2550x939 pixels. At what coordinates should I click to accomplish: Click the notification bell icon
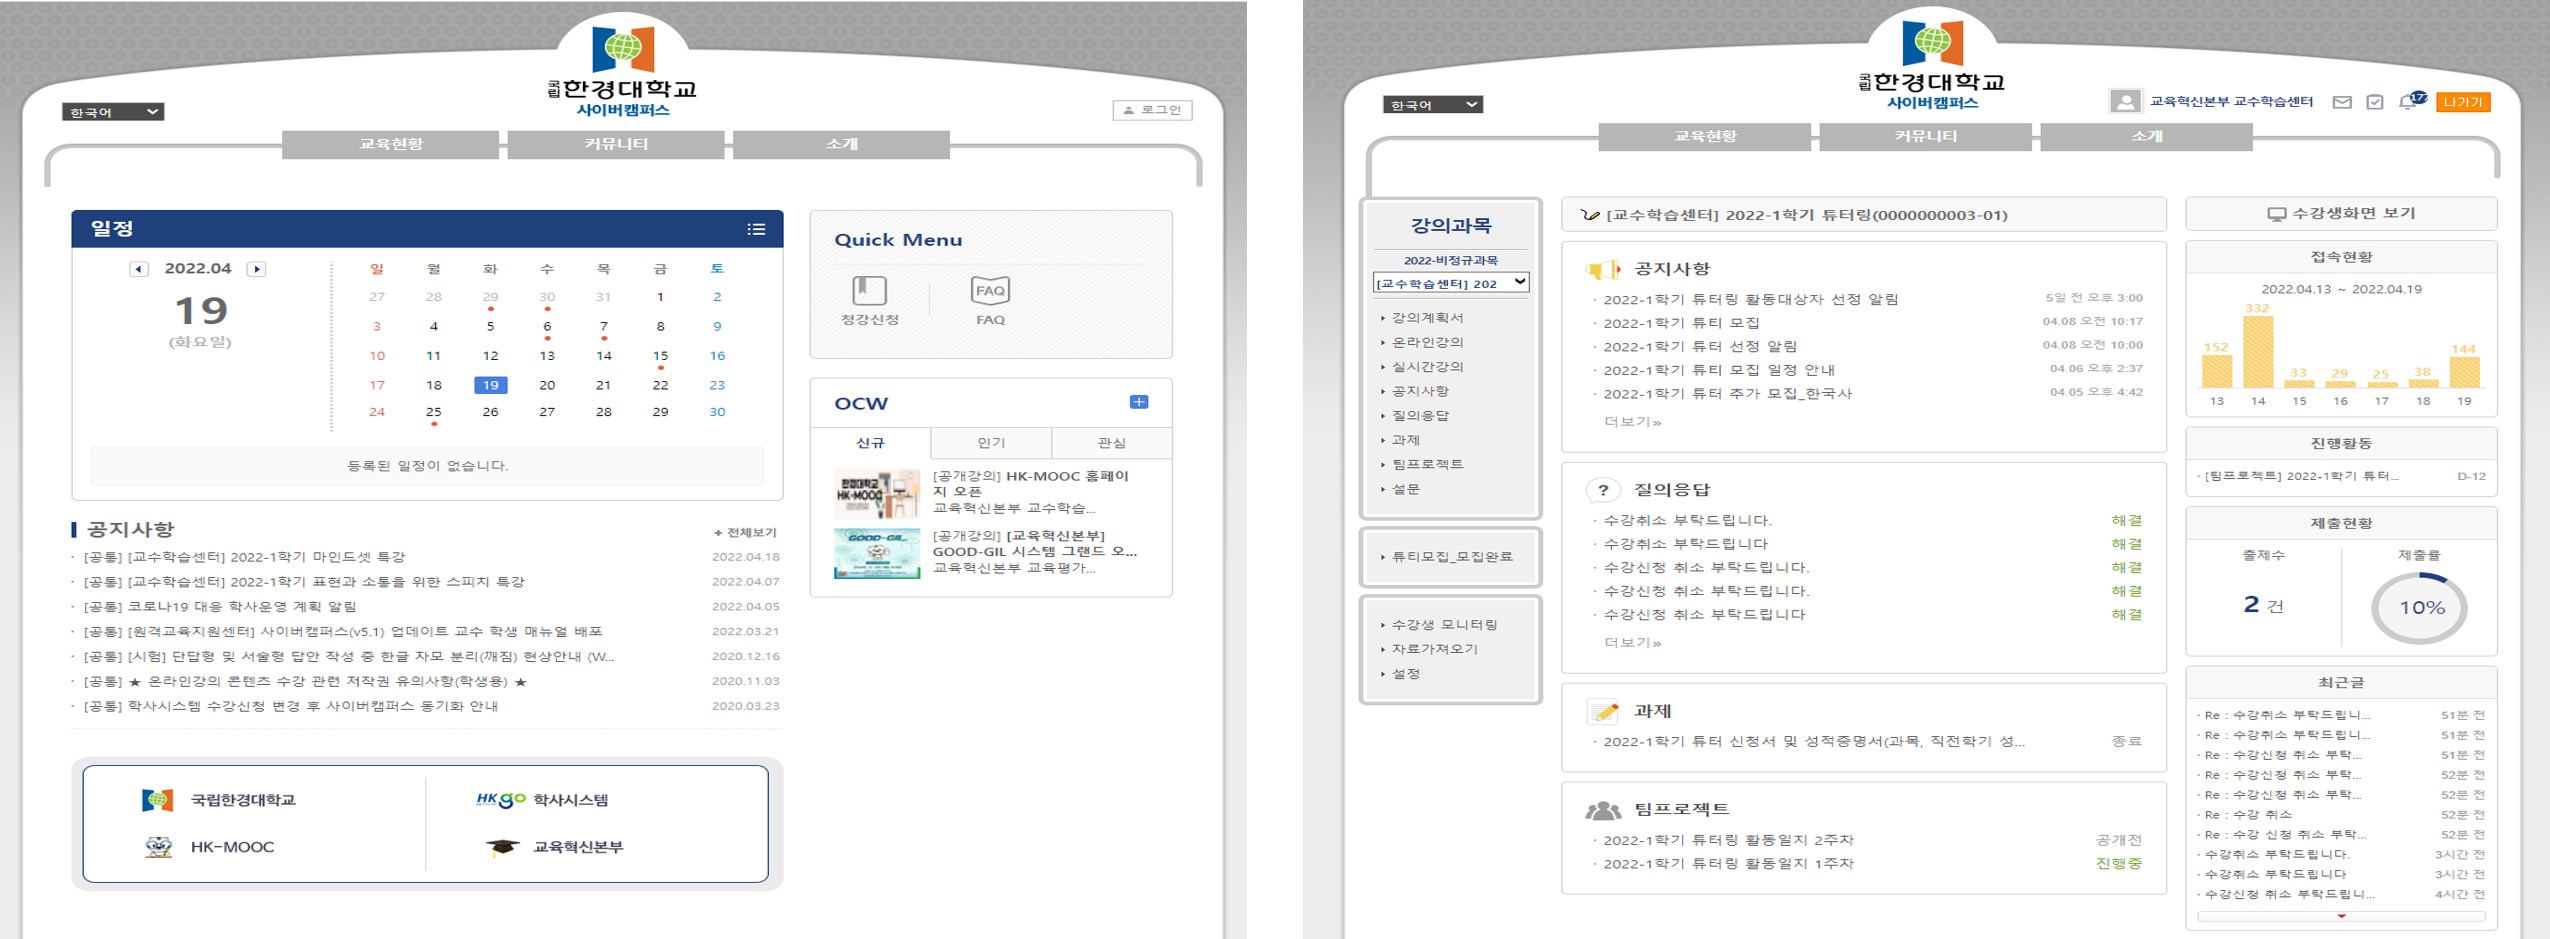pos(2408,102)
